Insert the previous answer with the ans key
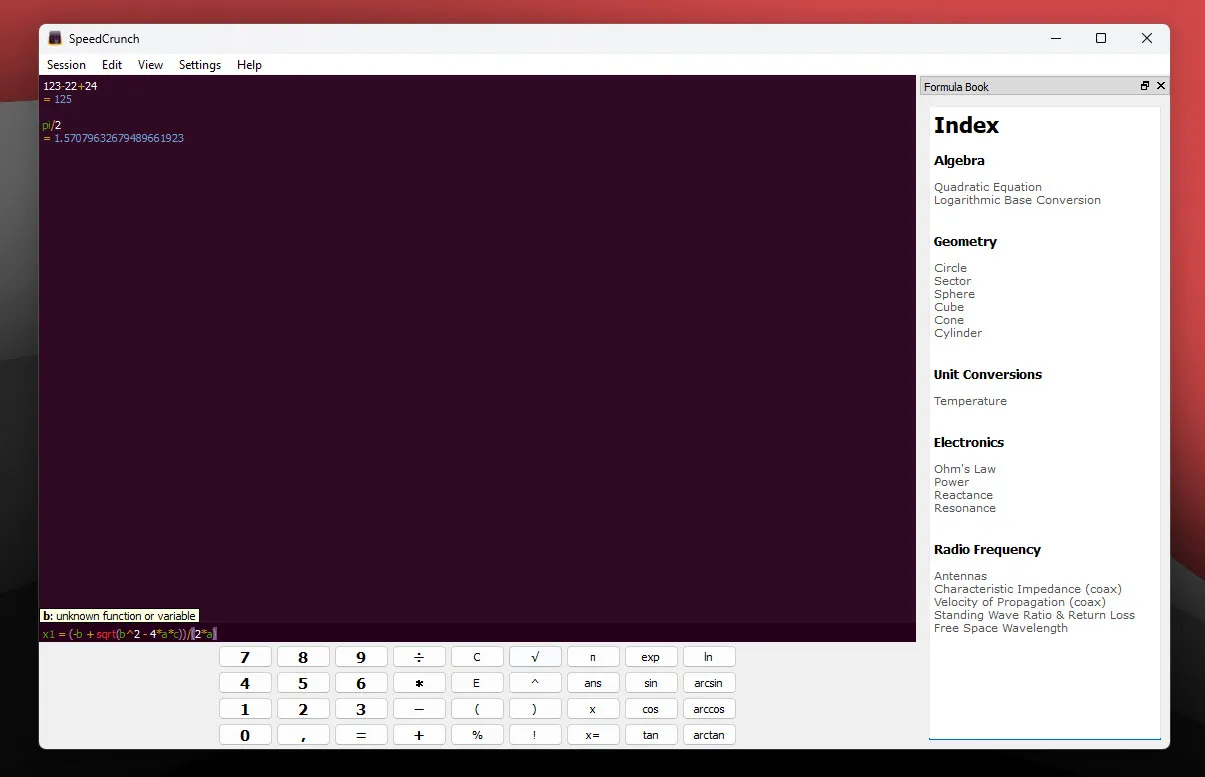This screenshot has width=1205, height=777. (593, 682)
